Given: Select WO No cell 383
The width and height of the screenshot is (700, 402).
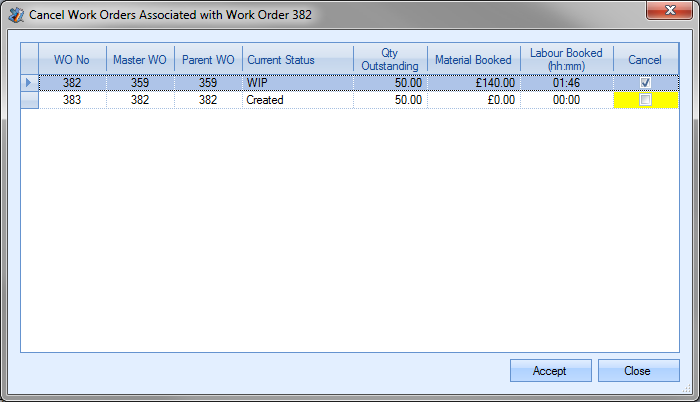Looking at the screenshot, I should pyautogui.click(x=72, y=100).
